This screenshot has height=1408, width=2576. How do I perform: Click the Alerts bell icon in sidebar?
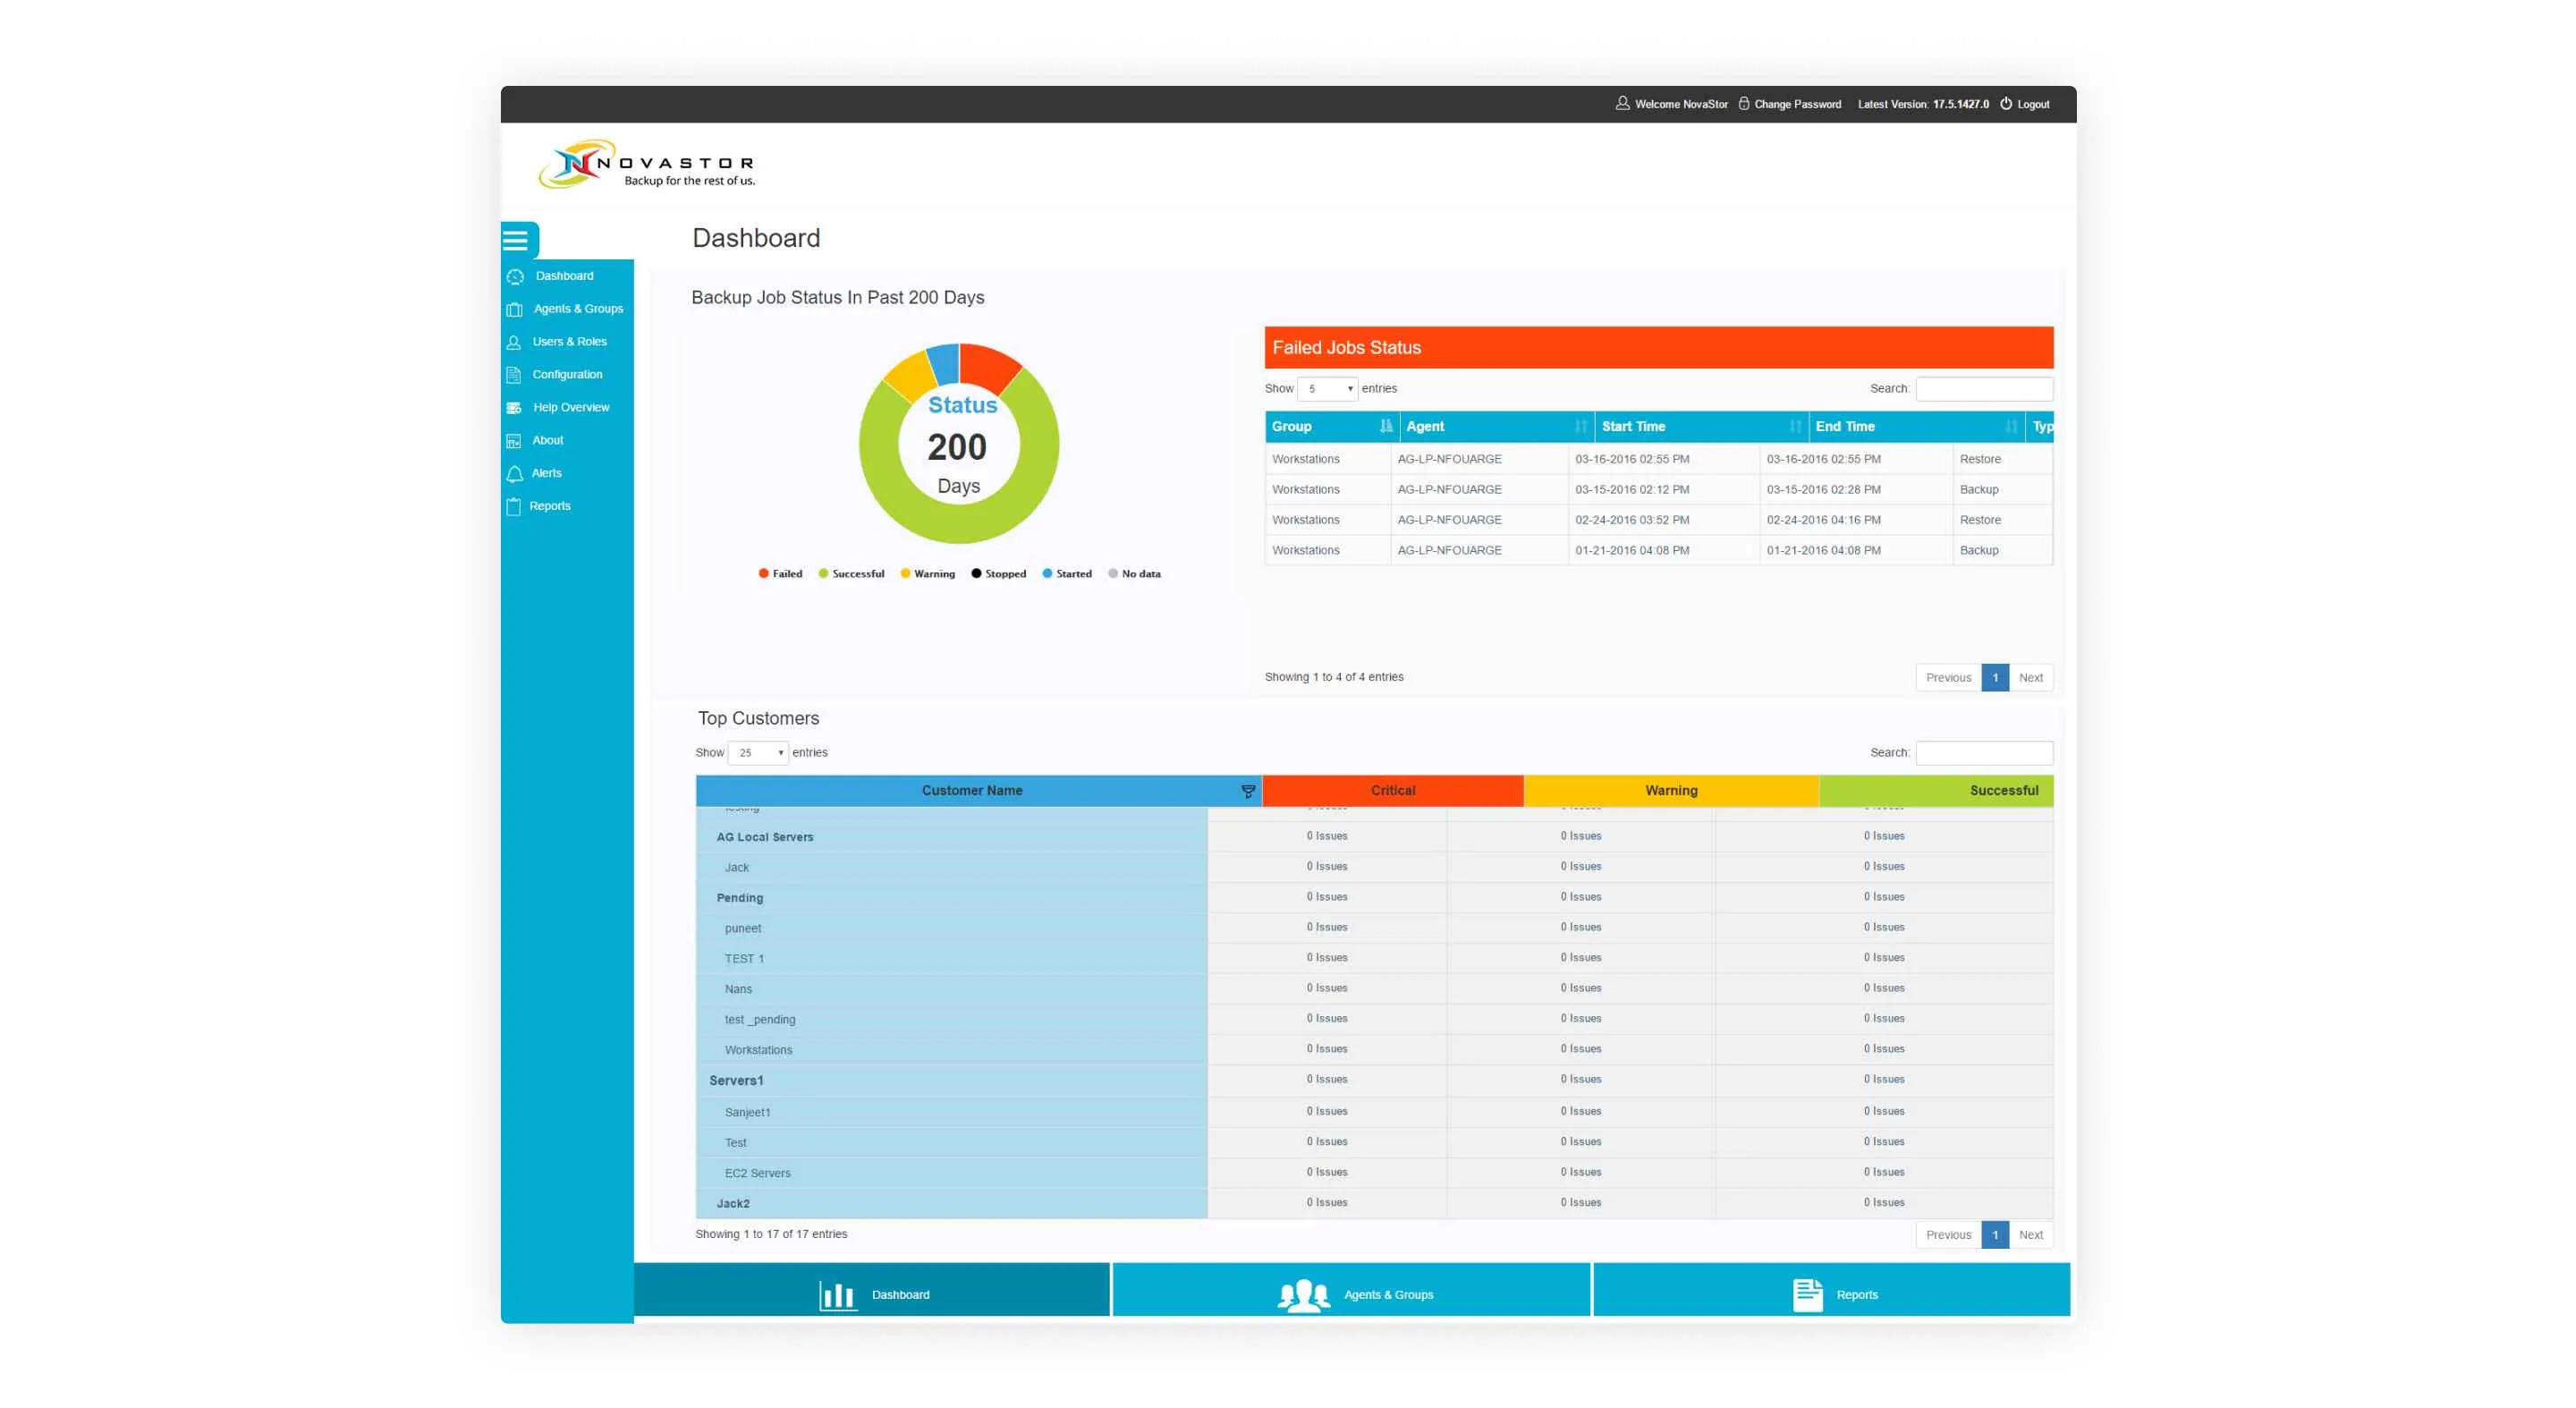click(514, 474)
